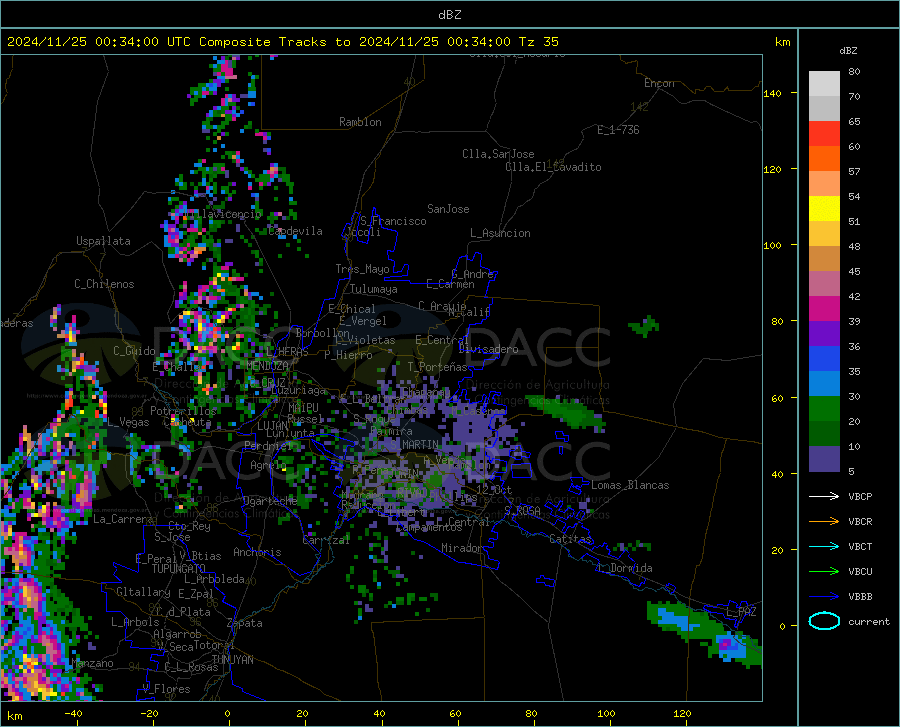Screen dimensions: 900x727
Task: Click the Anchoris map label
Action: coord(257,552)
